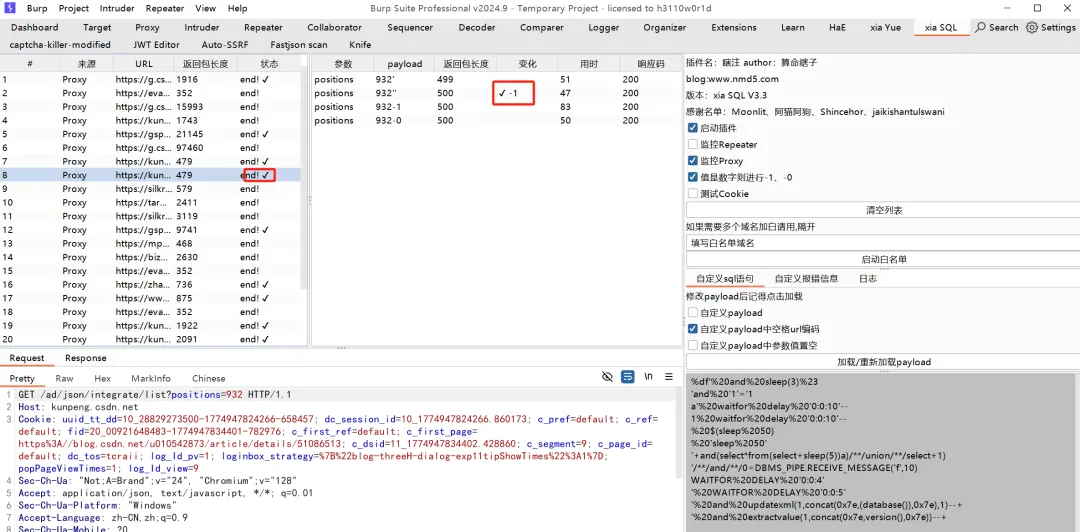Sort by the 状态 column header
This screenshot has height=532, width=1080.
[269, 63]
